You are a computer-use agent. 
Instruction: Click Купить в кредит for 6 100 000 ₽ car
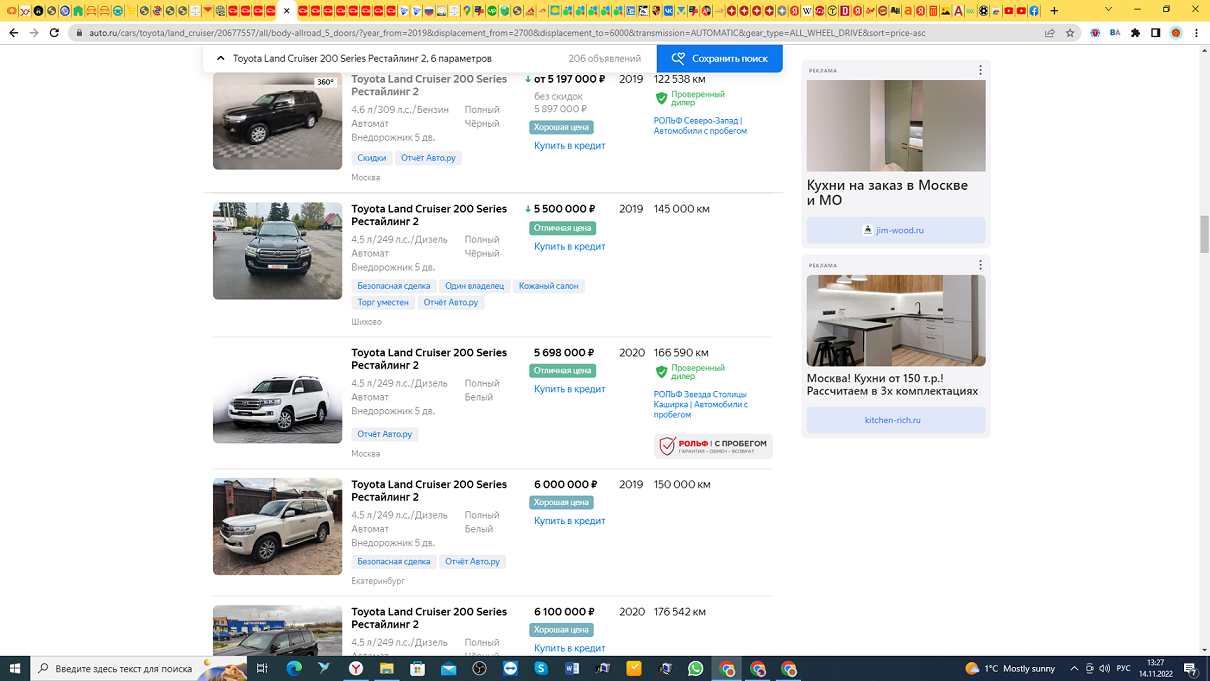pyautogui.click(x=569, y=648)
